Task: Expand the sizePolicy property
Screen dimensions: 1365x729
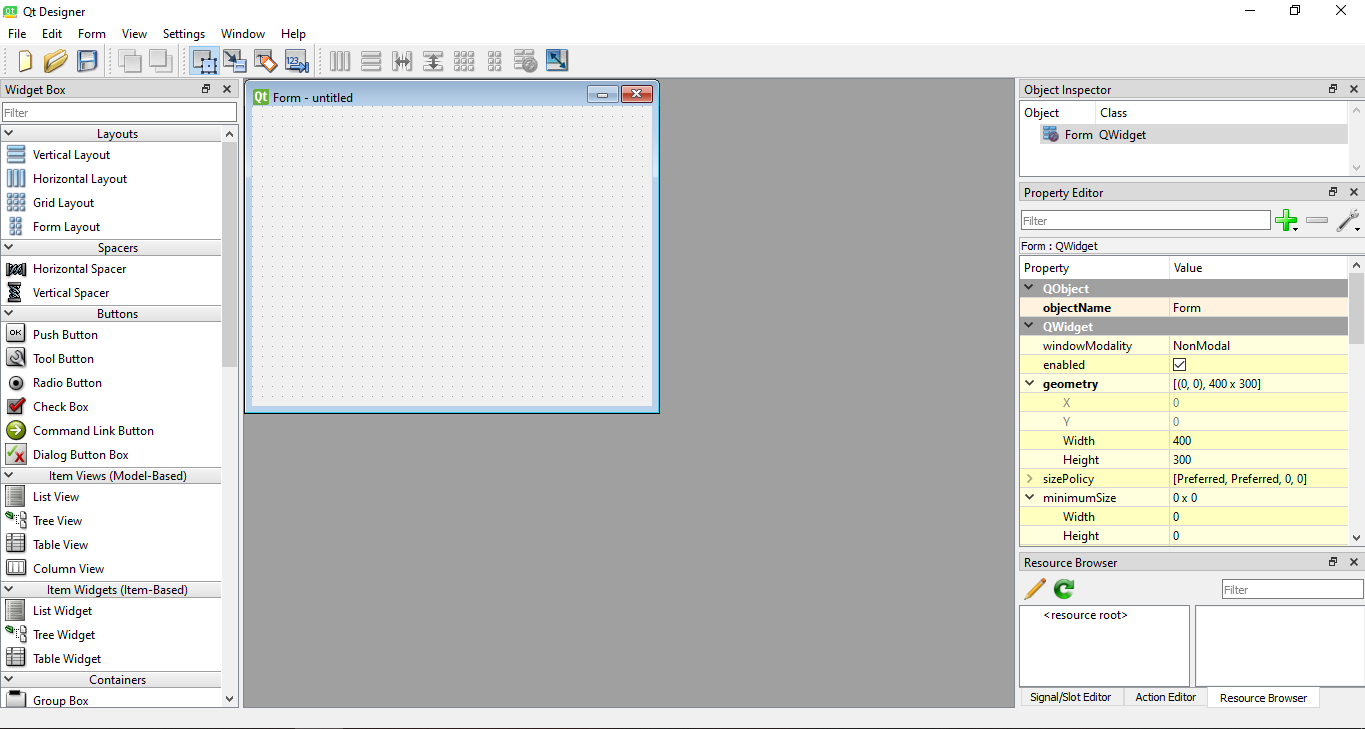Action: pos(1030,479)
